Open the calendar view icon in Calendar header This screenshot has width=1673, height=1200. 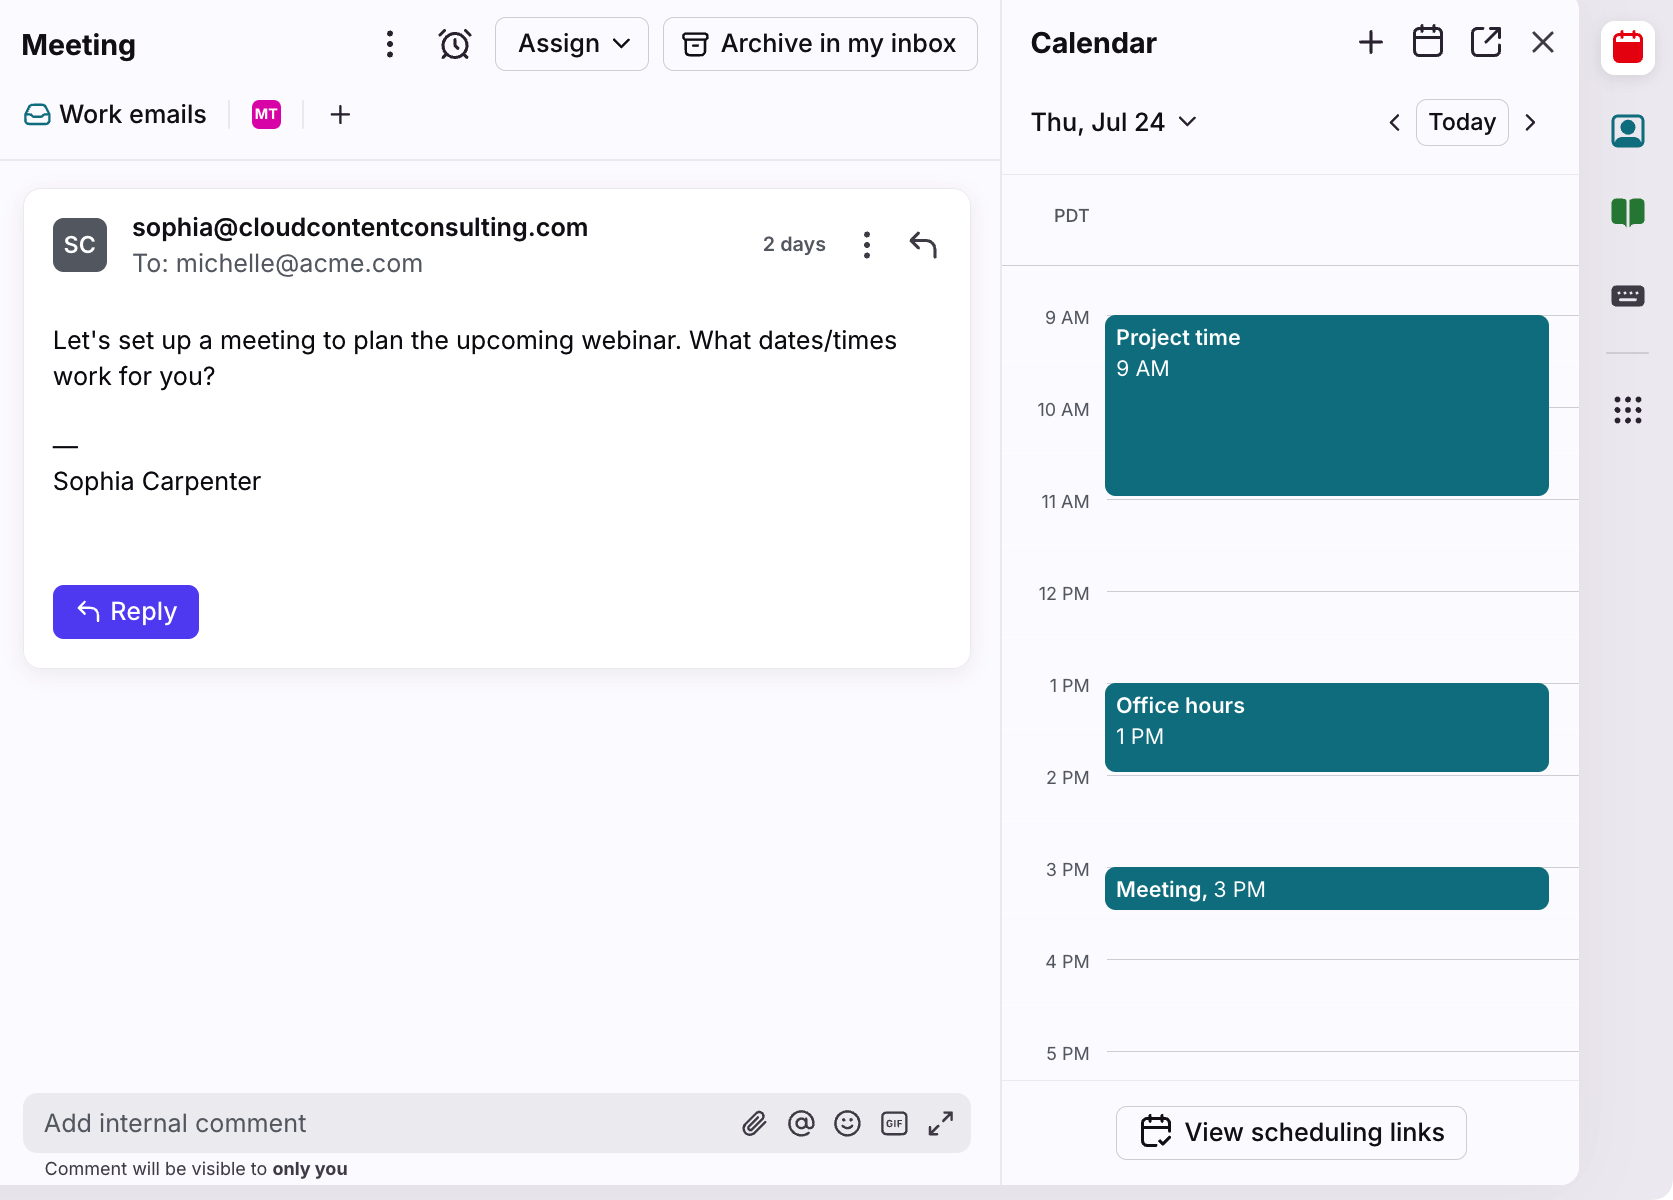1428,42
